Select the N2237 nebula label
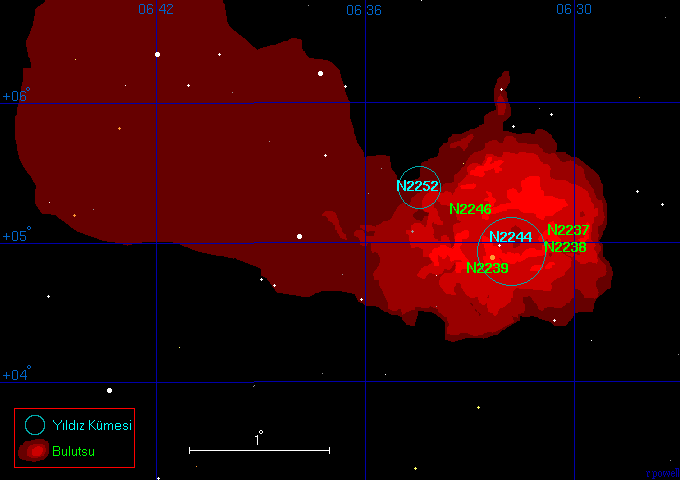This screenshot has height=480, width=680. [x=568, y=230]
